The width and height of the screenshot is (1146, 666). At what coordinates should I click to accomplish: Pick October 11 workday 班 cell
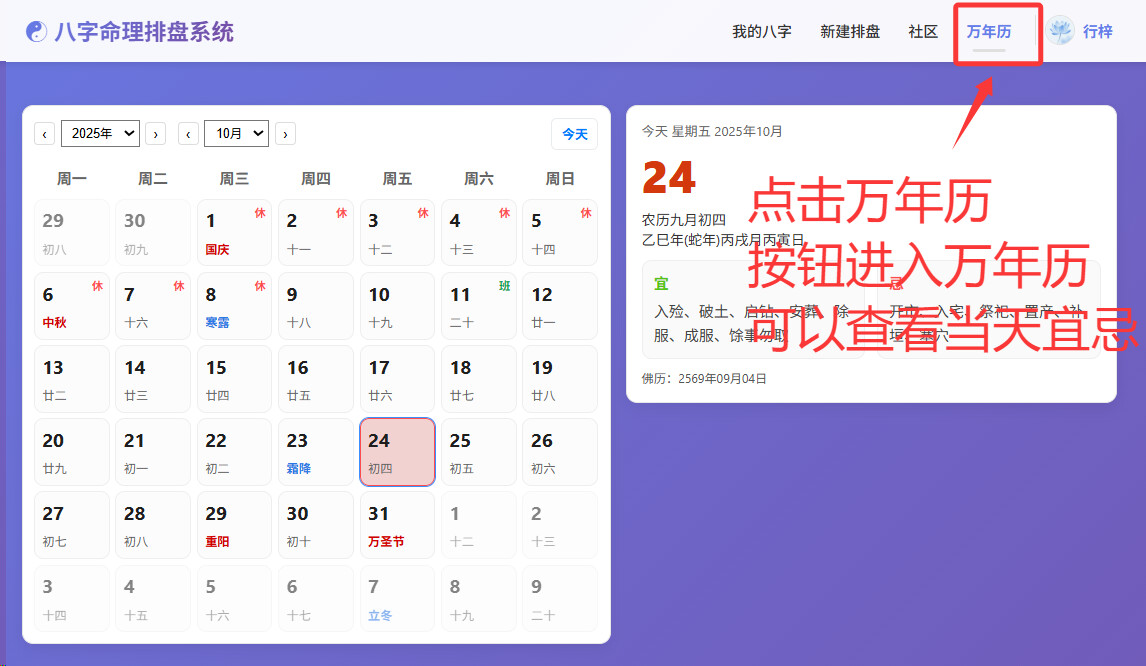pyautogui.click(x=479, y=306)
